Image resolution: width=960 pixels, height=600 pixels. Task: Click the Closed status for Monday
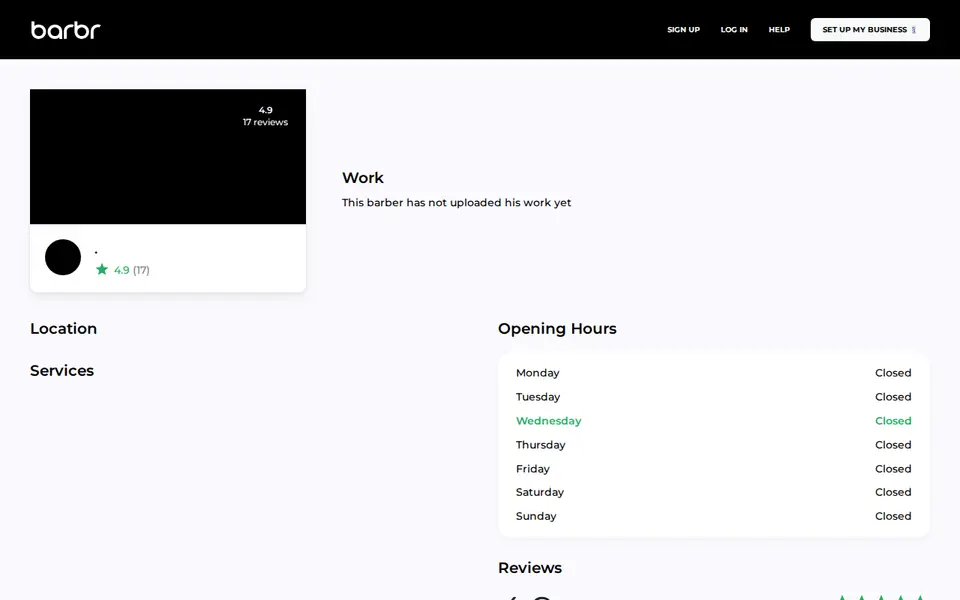pyautogui.click(x=893, y=373)
